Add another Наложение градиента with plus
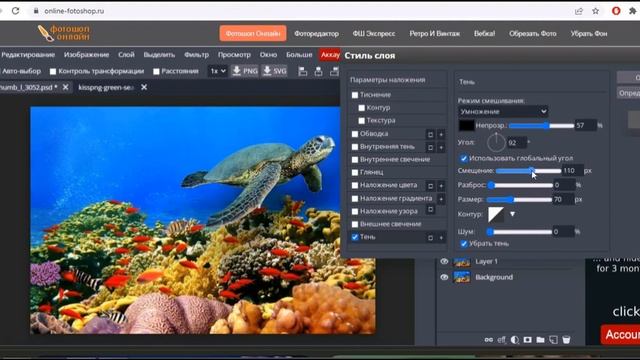The width and height of the screenshot is (640, 360). [441, 199]
